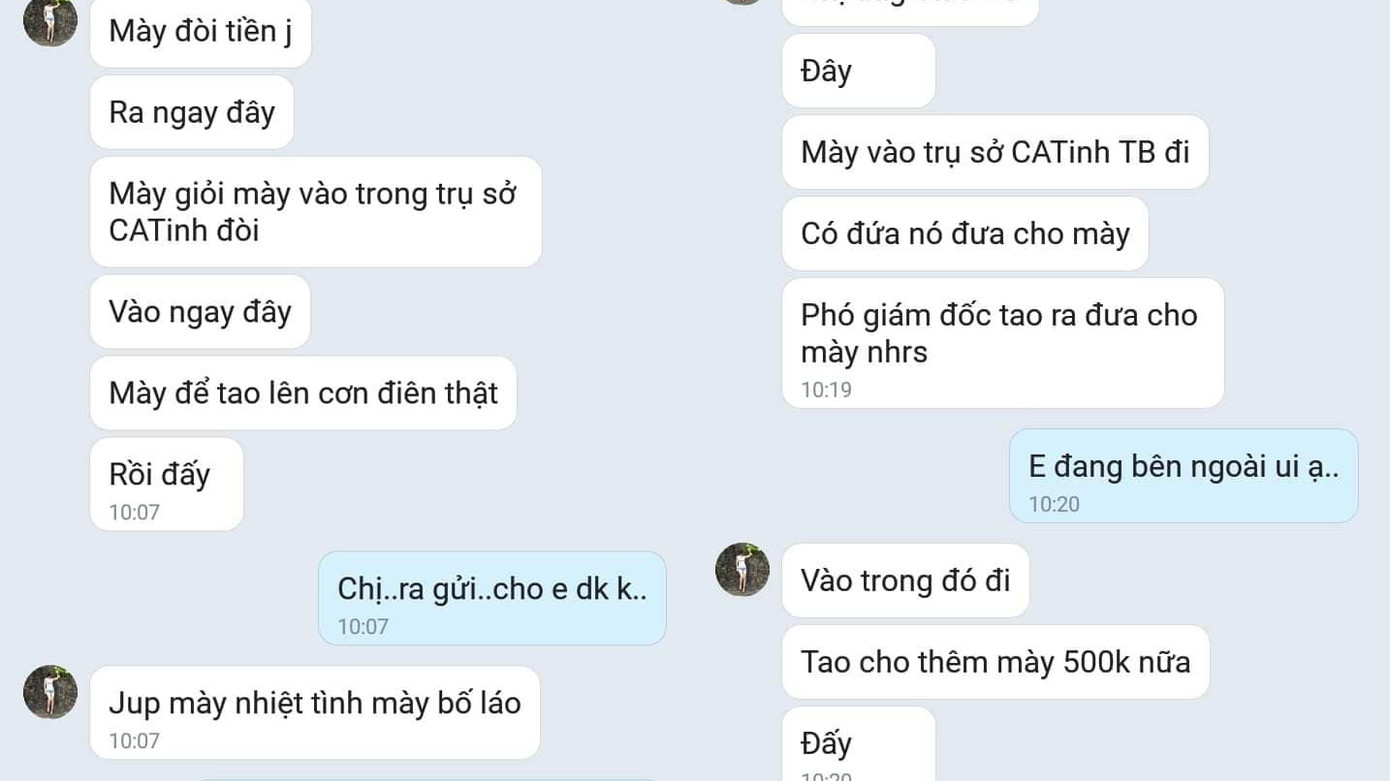1390x781 pixels.
Task: Select the 'Mày đòi tiền j' message bubble
Action: 201,32
